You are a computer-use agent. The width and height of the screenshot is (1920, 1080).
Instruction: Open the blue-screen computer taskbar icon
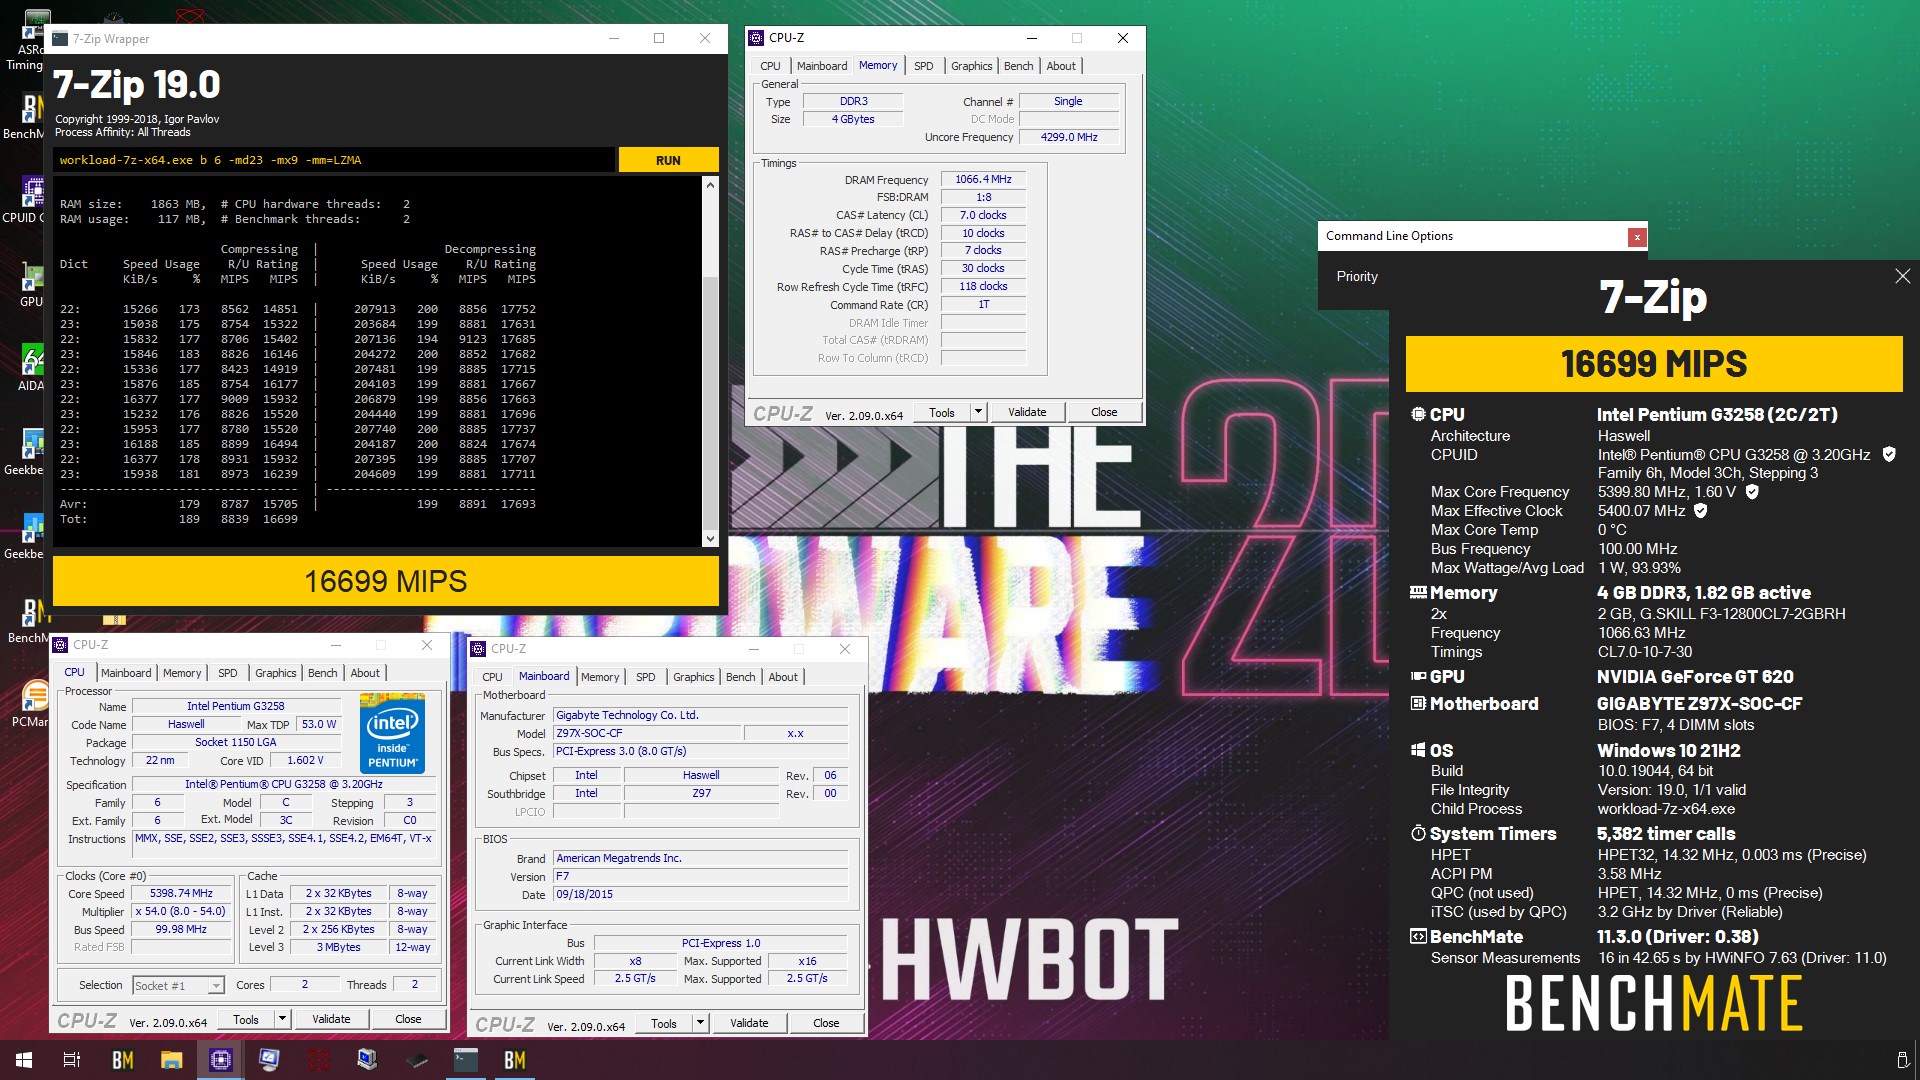tap(367, 1060)
